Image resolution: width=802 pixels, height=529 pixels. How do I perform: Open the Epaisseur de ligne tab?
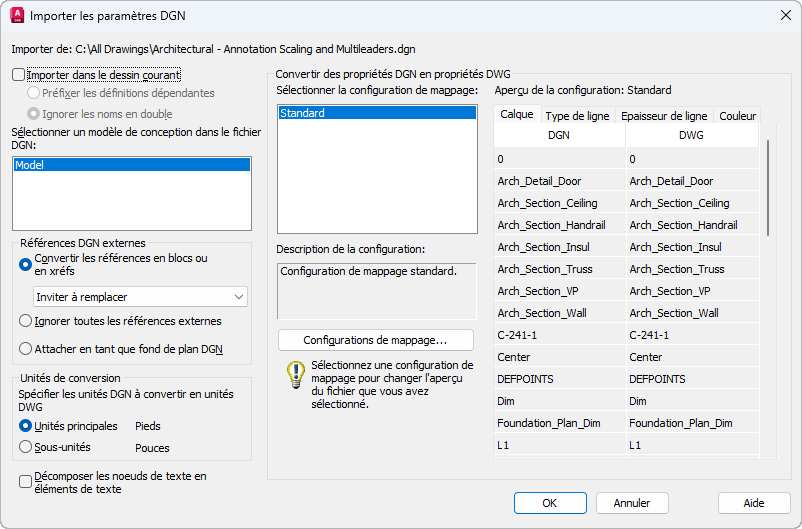pos(664,116)
